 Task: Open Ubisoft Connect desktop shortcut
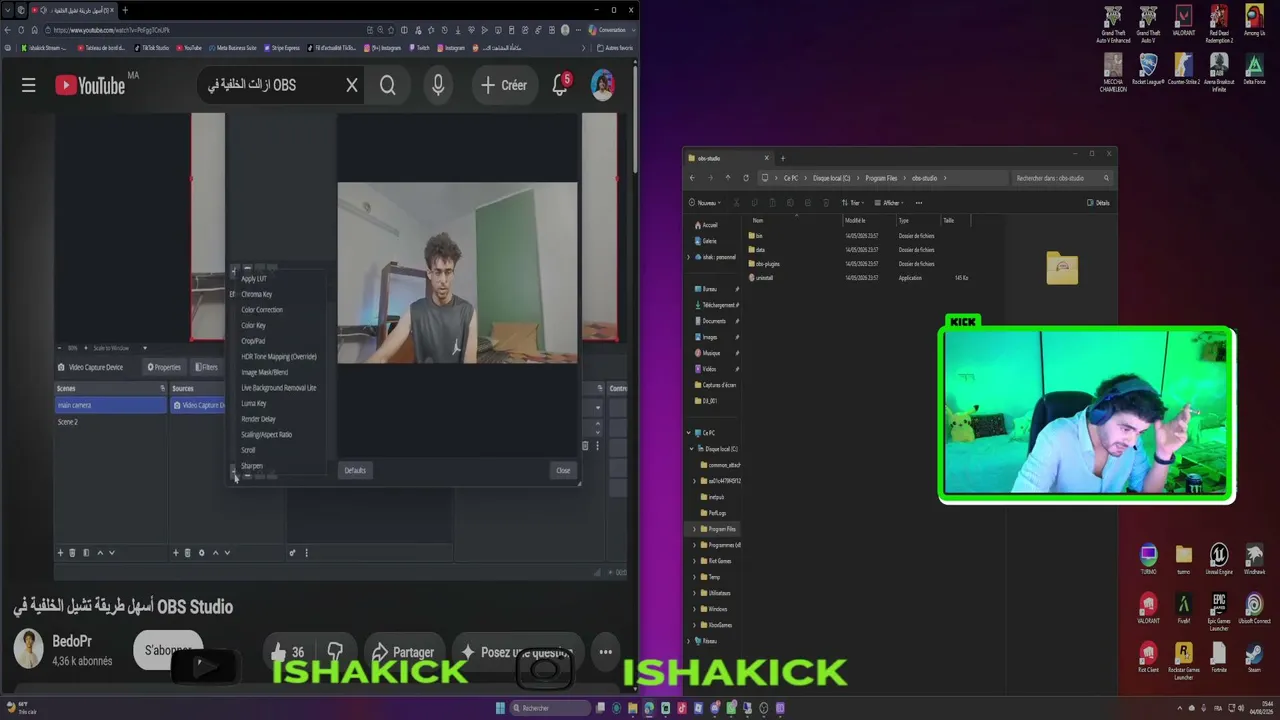click(1254, 609)
